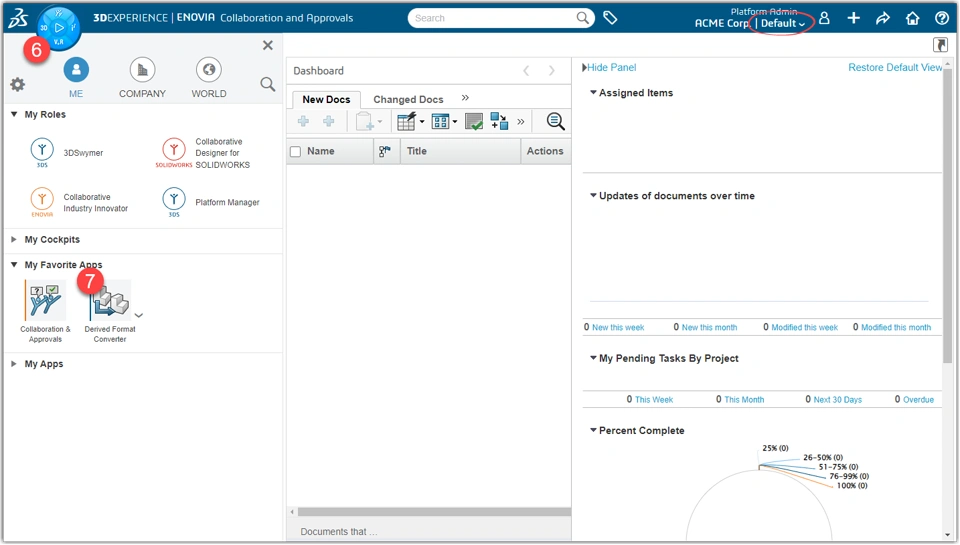This screenshot has height=545, width=960.
Task: Click the top-right page pin icon
Action: pyautogui.click(x=940, y=45)
